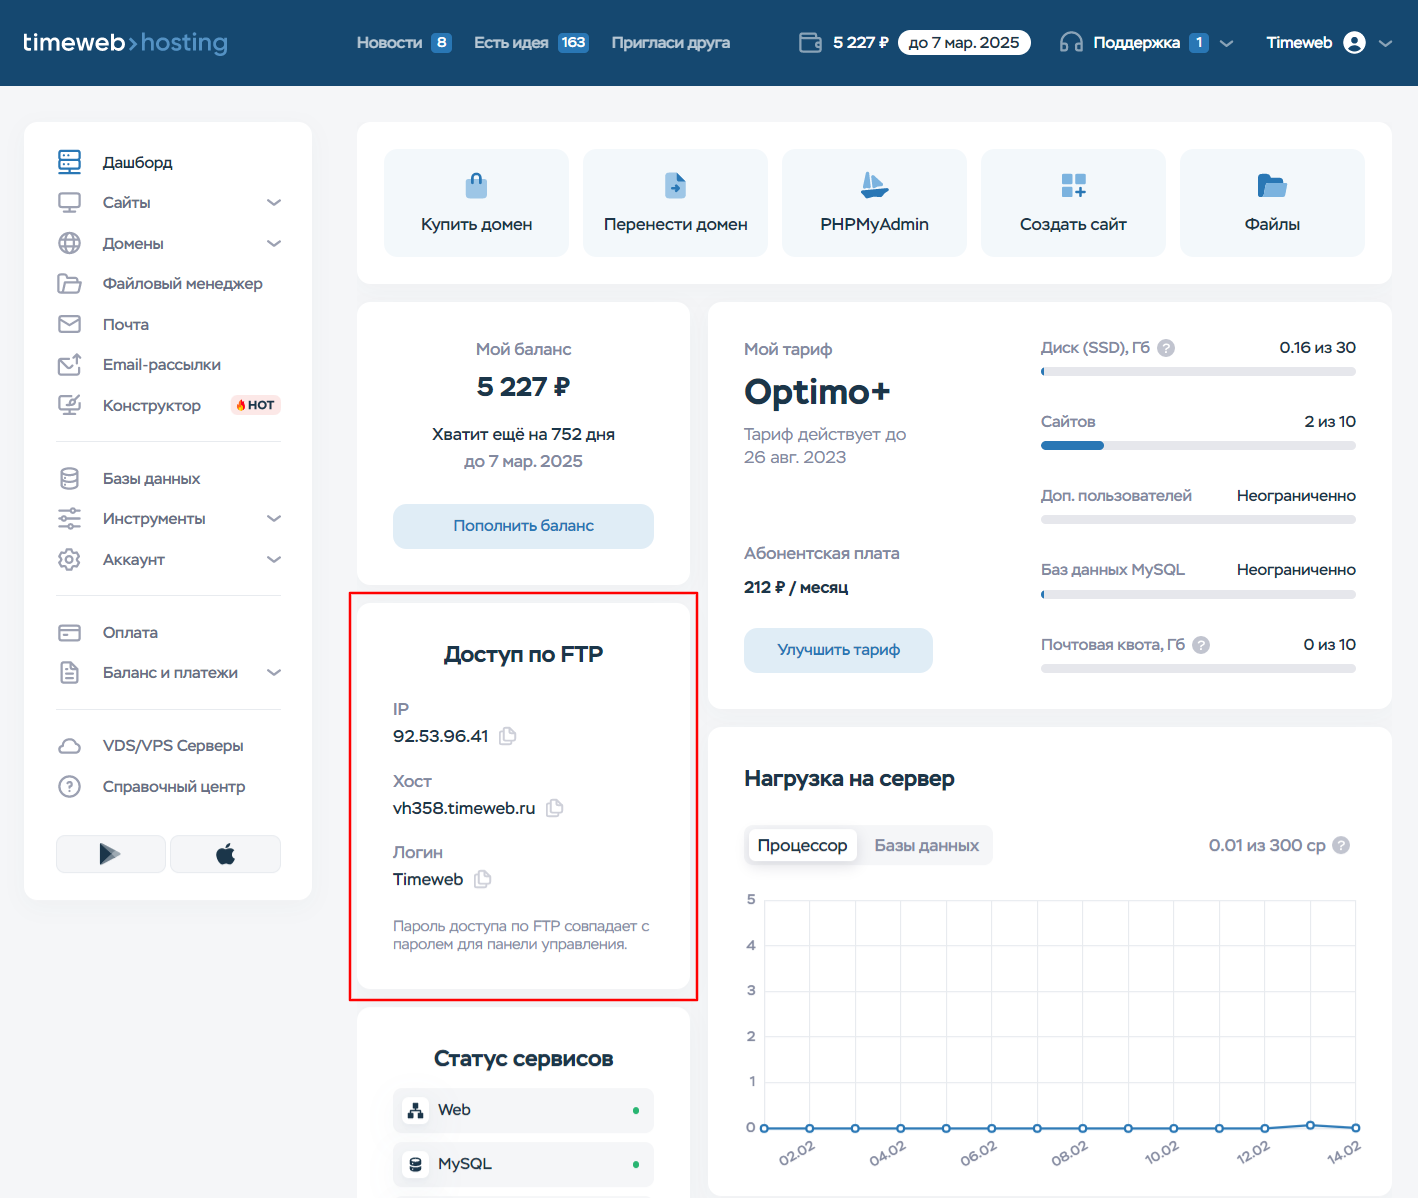Screen dimensions: 1418x1198
Task: Click the Пополнить баланс button
Action: 523,526
